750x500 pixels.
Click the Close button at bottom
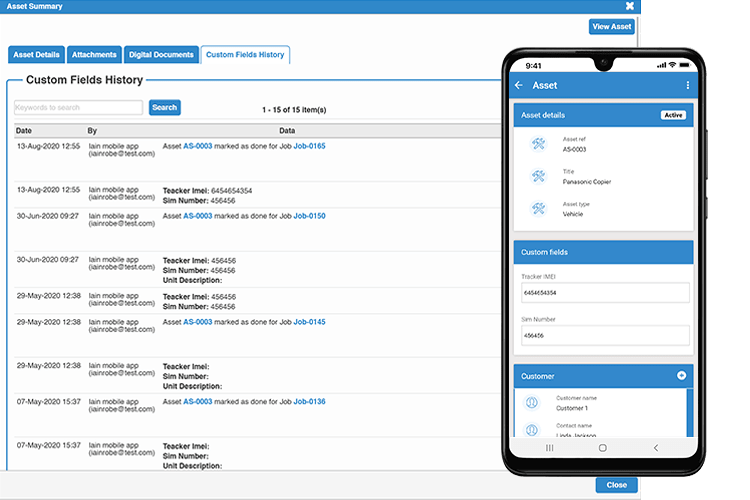tap(616, 485)
